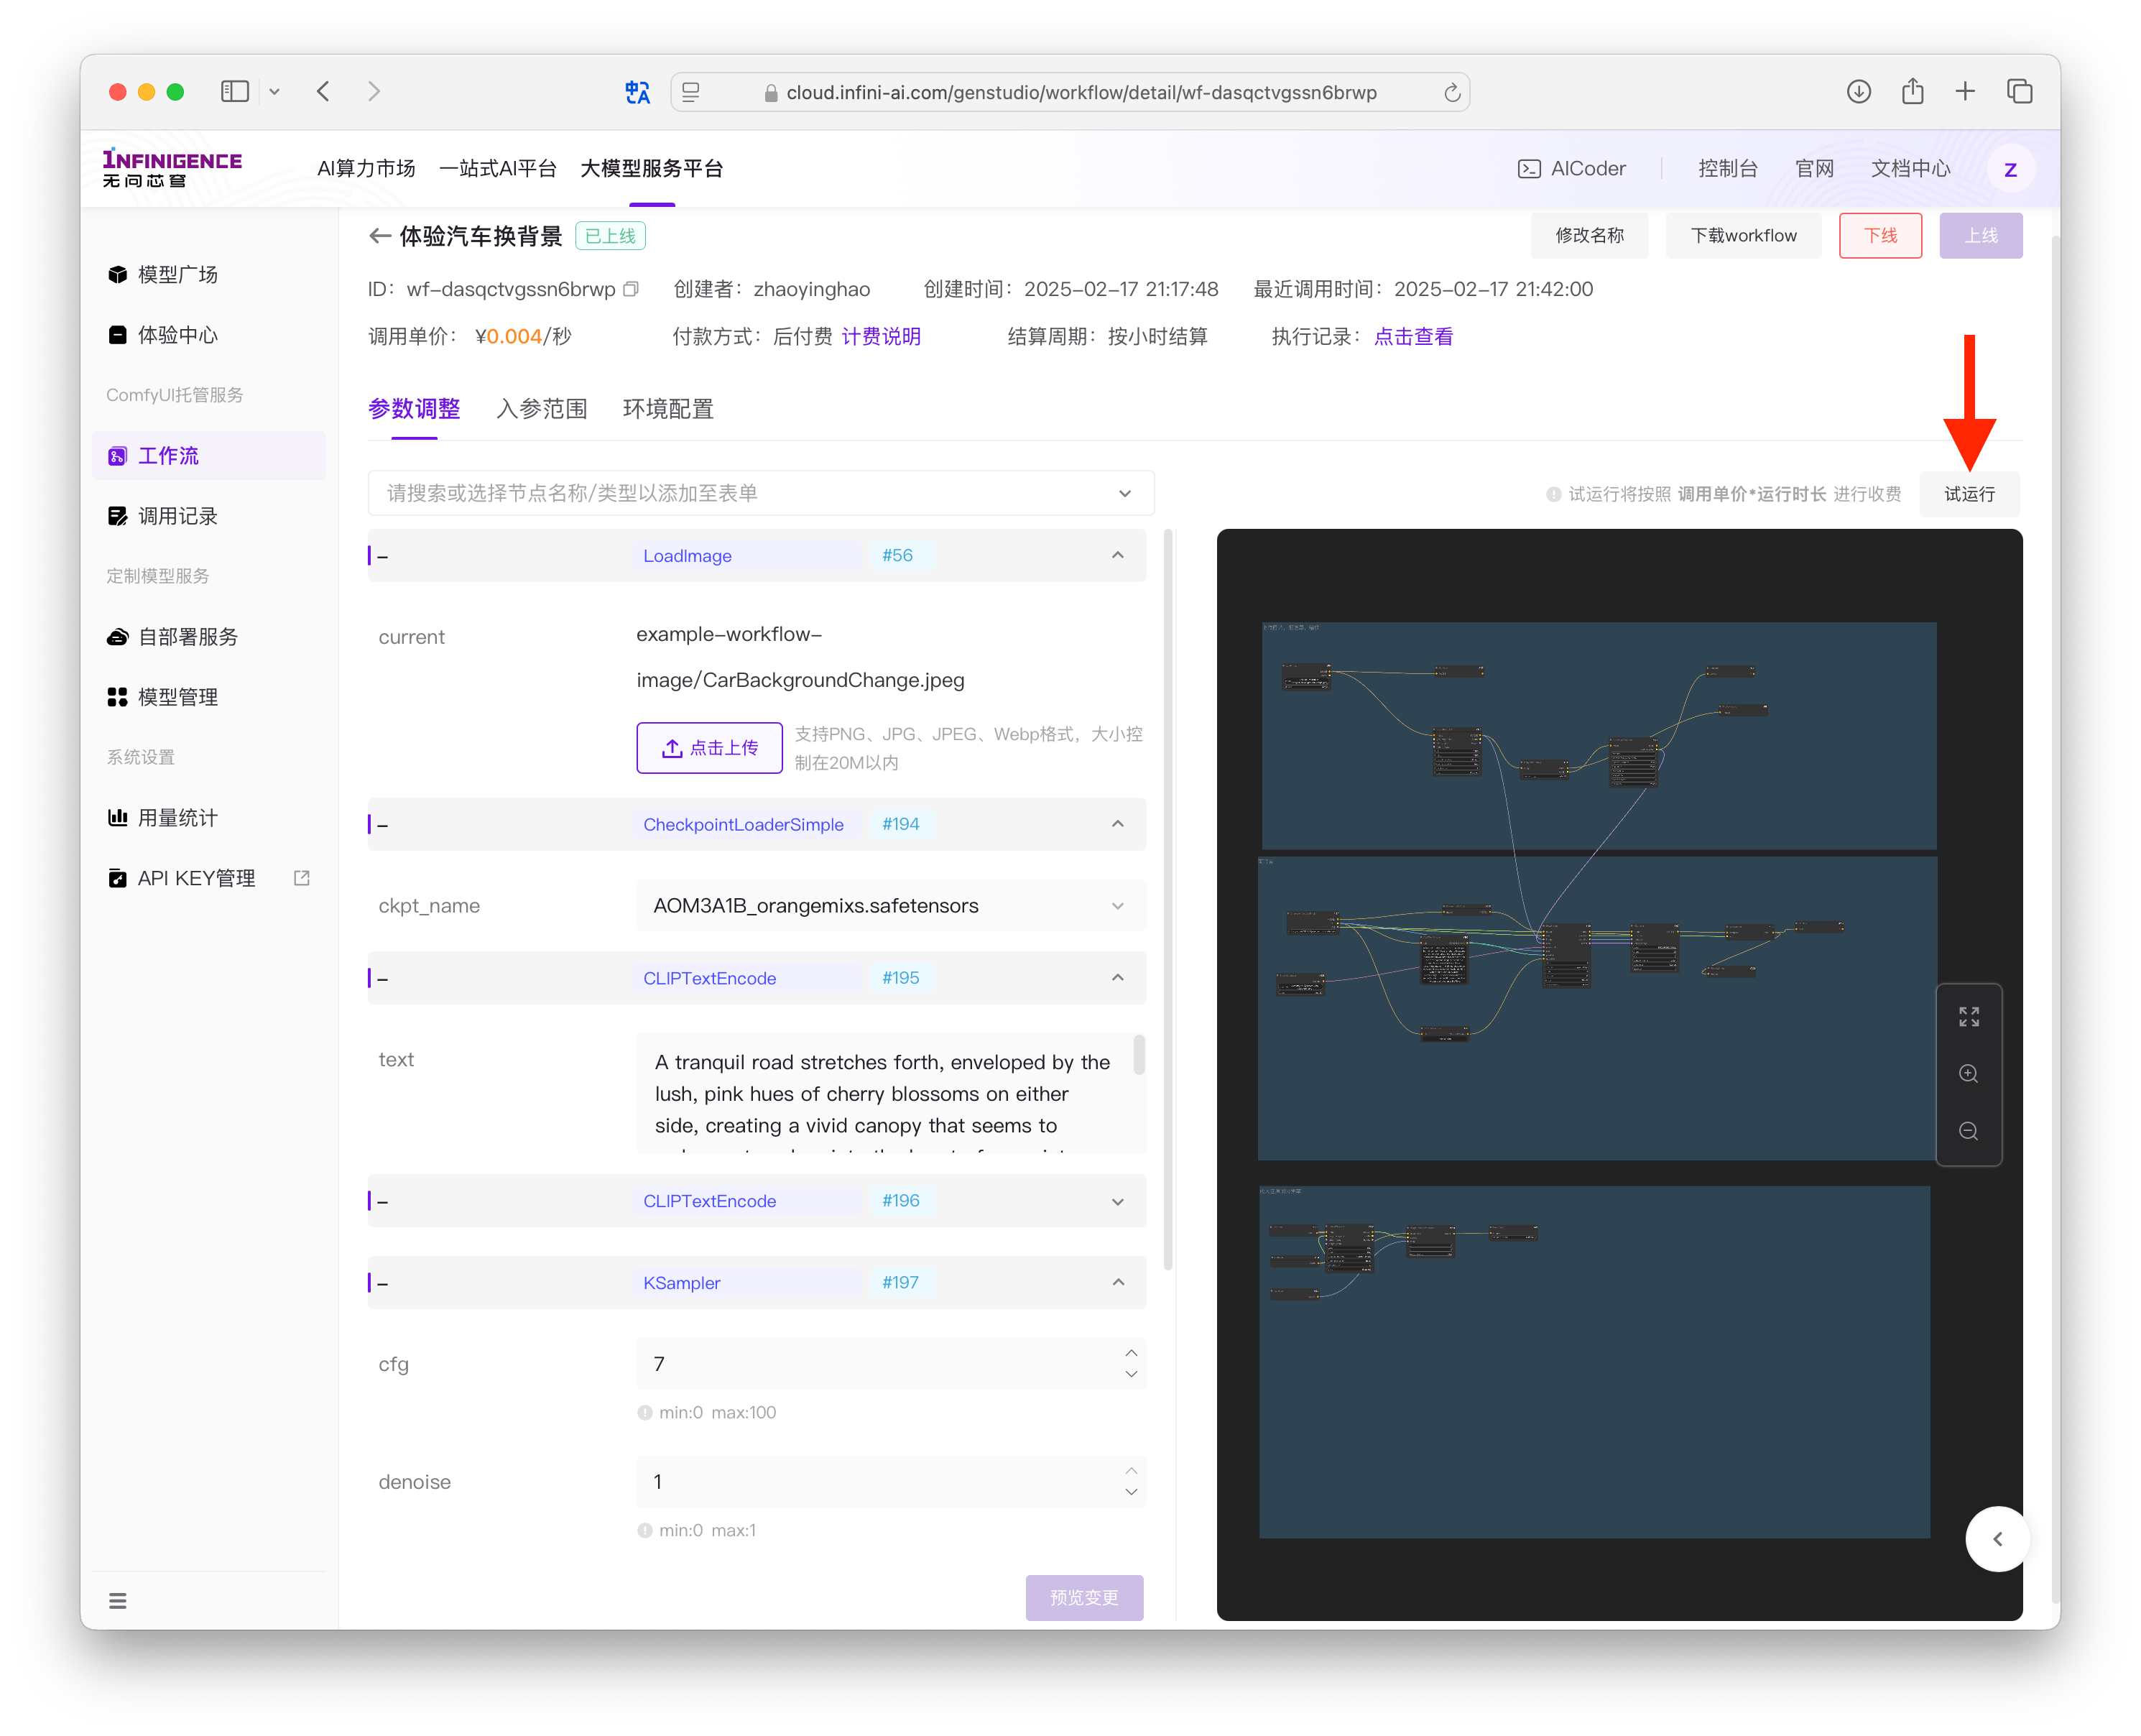Click the browser forward arrow
Image resolution: width=2141 pixels, height=1736 pixels.
[x=374, y=92]
